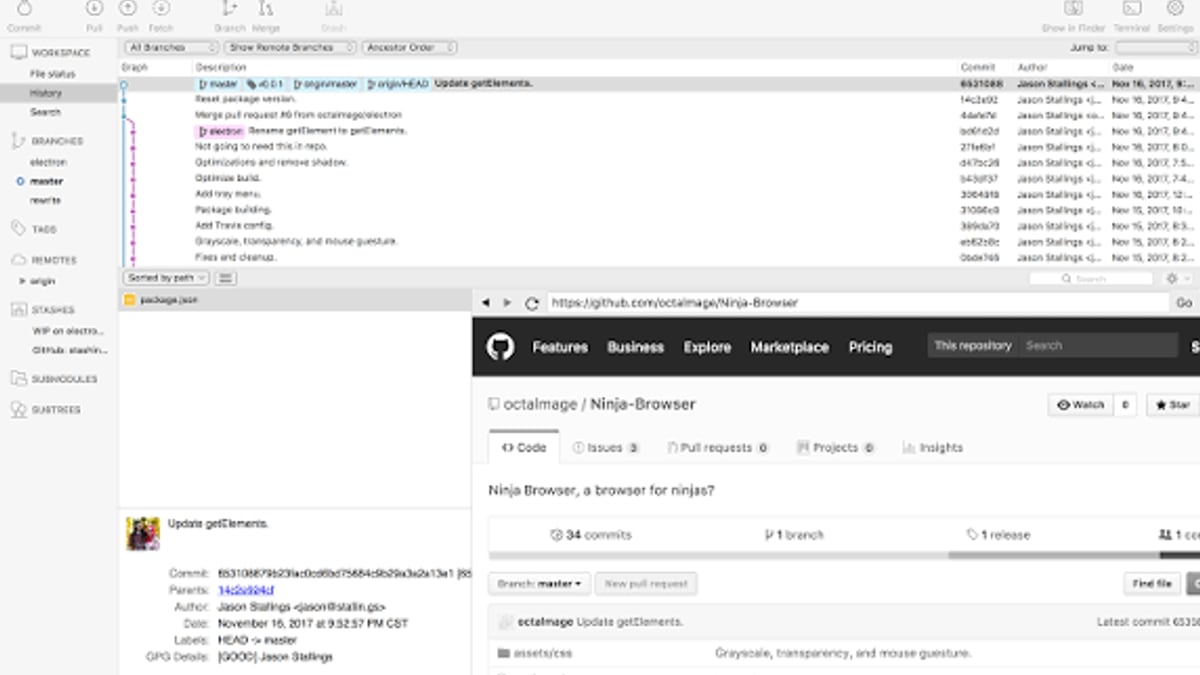
Task: Open the Sorted by path dropdown
Action: (x=166, y=278)
